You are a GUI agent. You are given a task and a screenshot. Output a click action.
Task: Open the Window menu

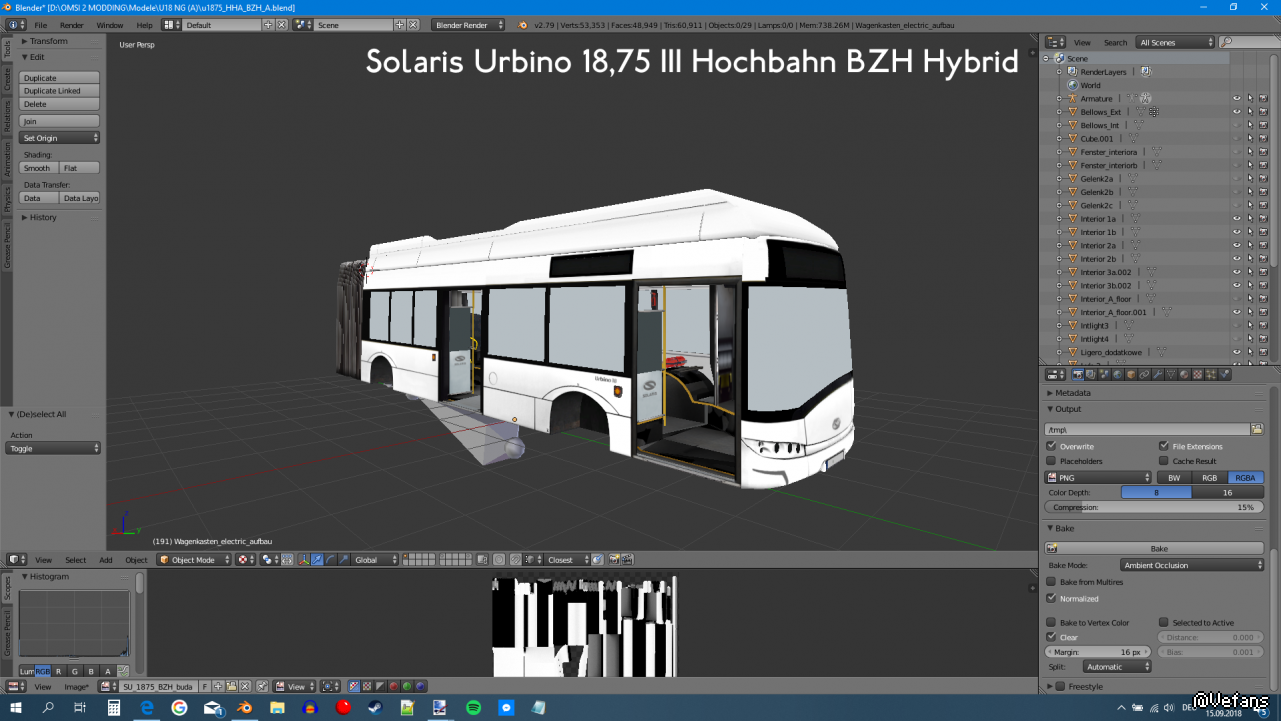tap(110, 25)
